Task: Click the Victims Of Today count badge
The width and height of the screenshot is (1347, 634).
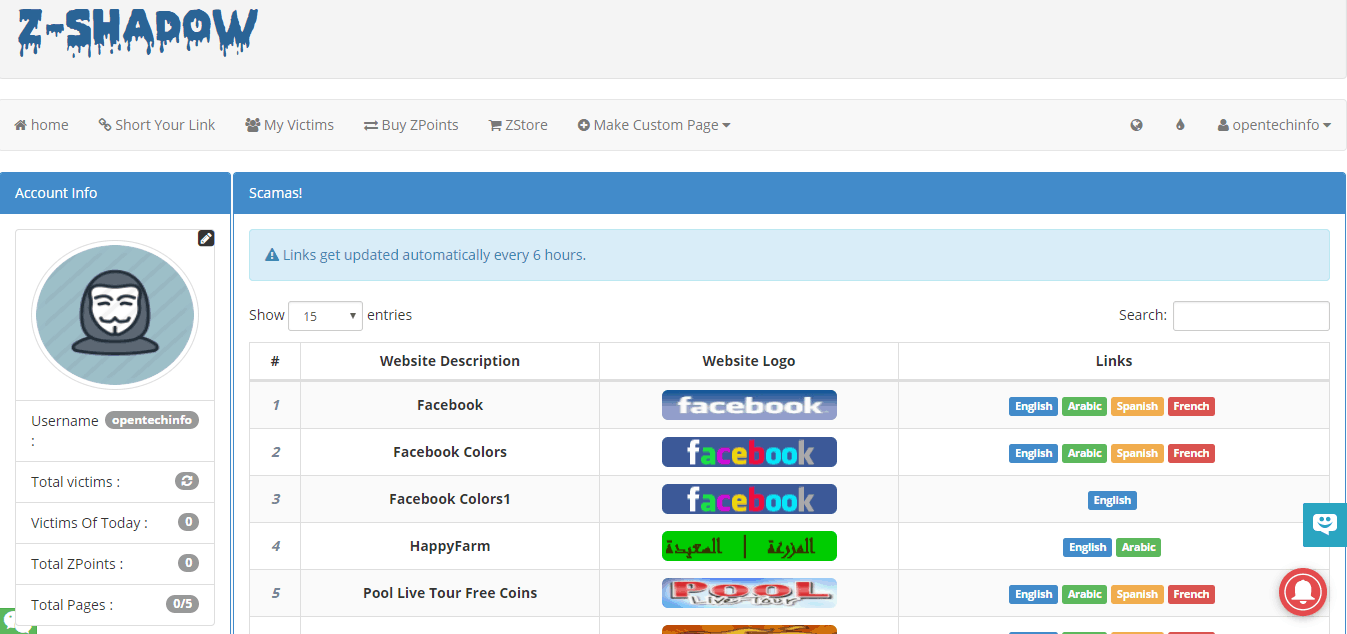Action: point(188,522)
